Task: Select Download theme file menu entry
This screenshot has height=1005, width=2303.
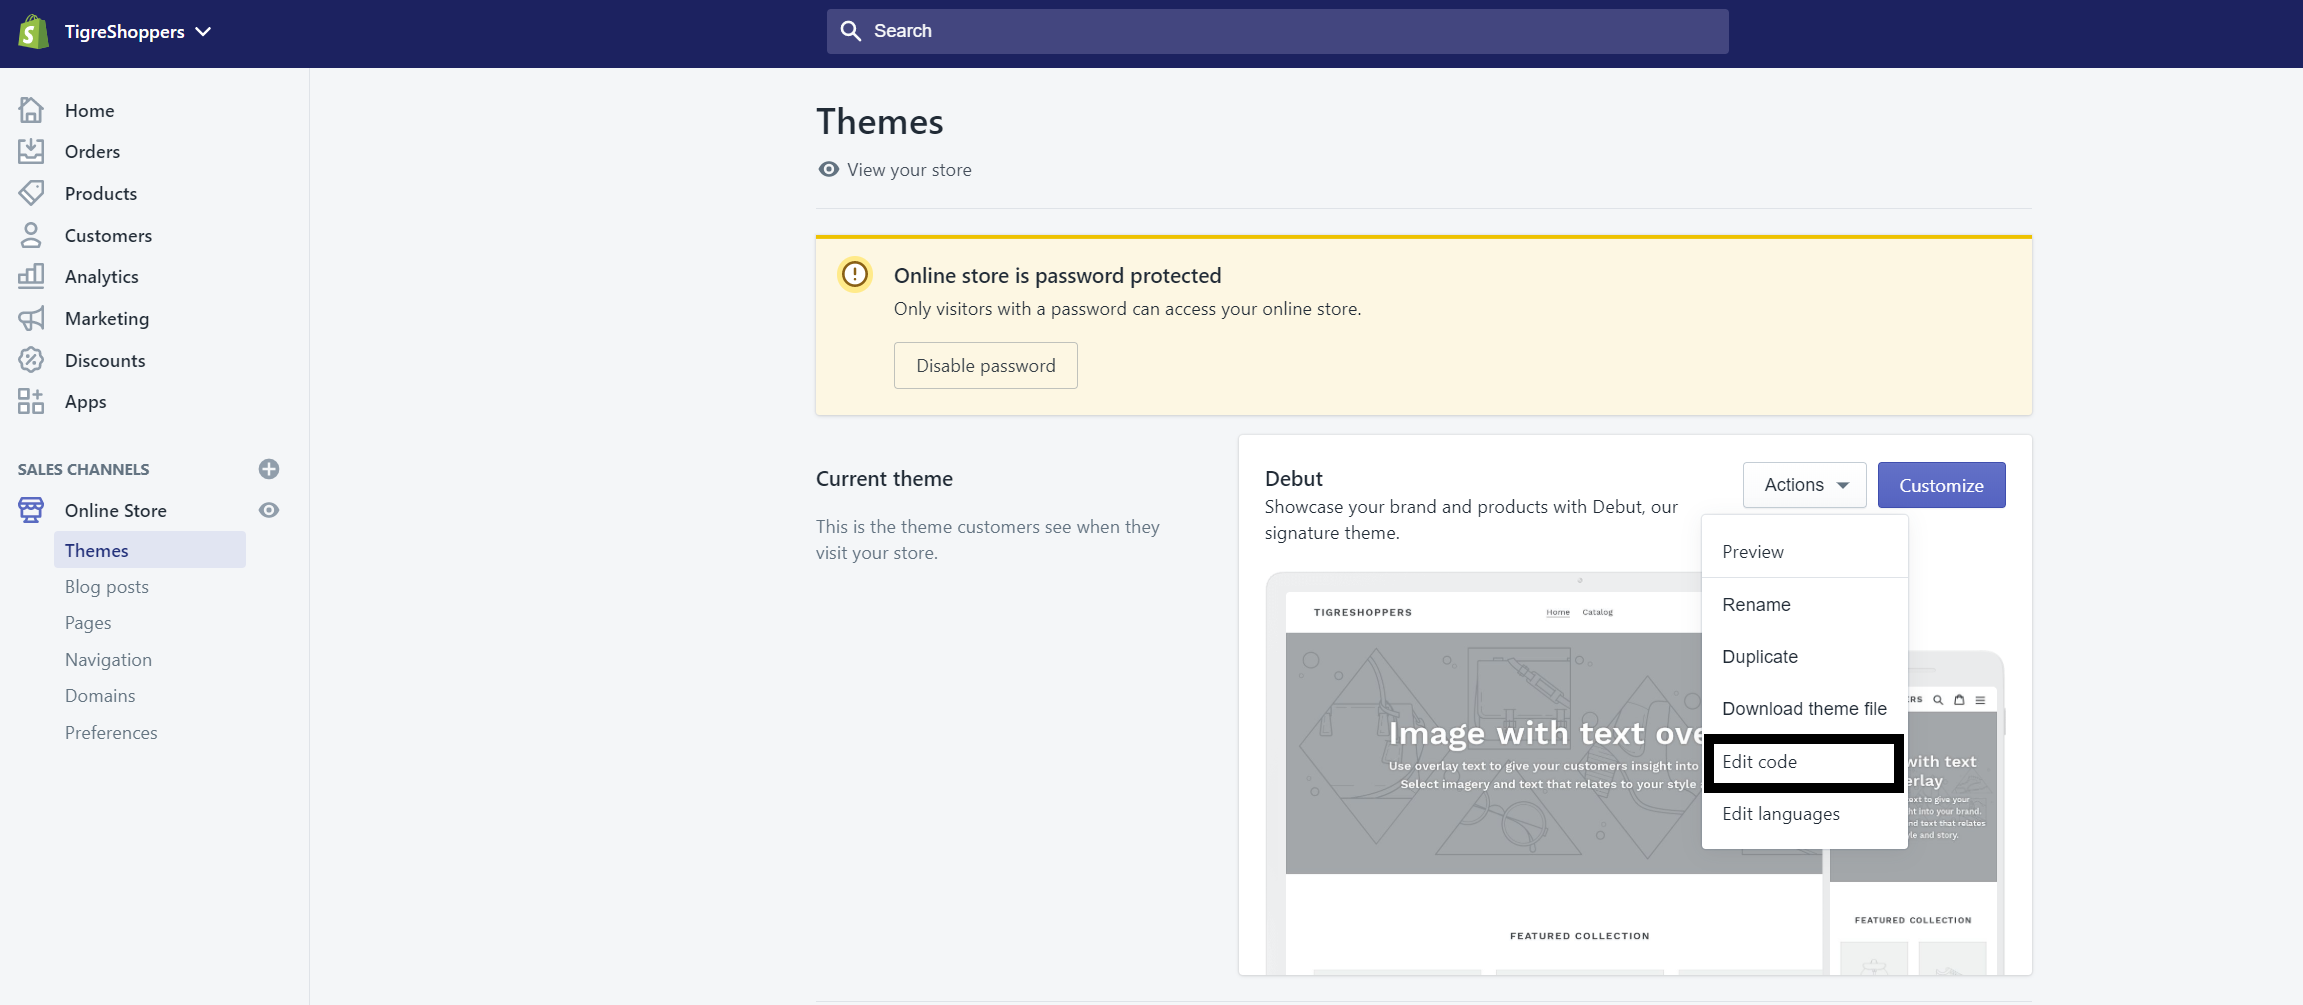Action: click(1804, 708)
